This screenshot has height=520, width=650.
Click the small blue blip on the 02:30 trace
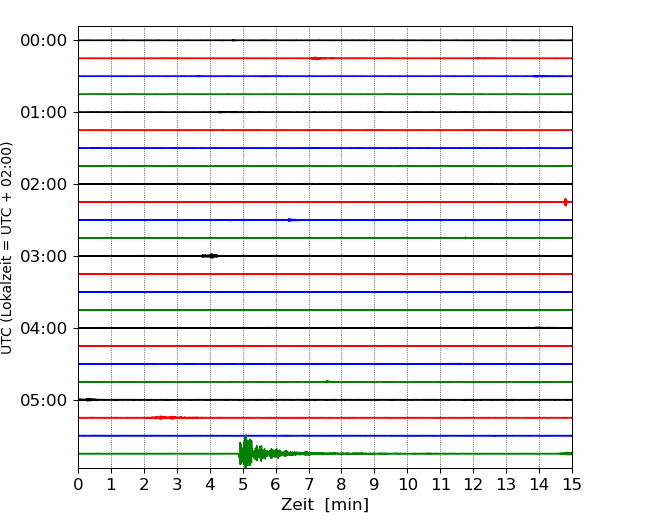tap(291, 220)
